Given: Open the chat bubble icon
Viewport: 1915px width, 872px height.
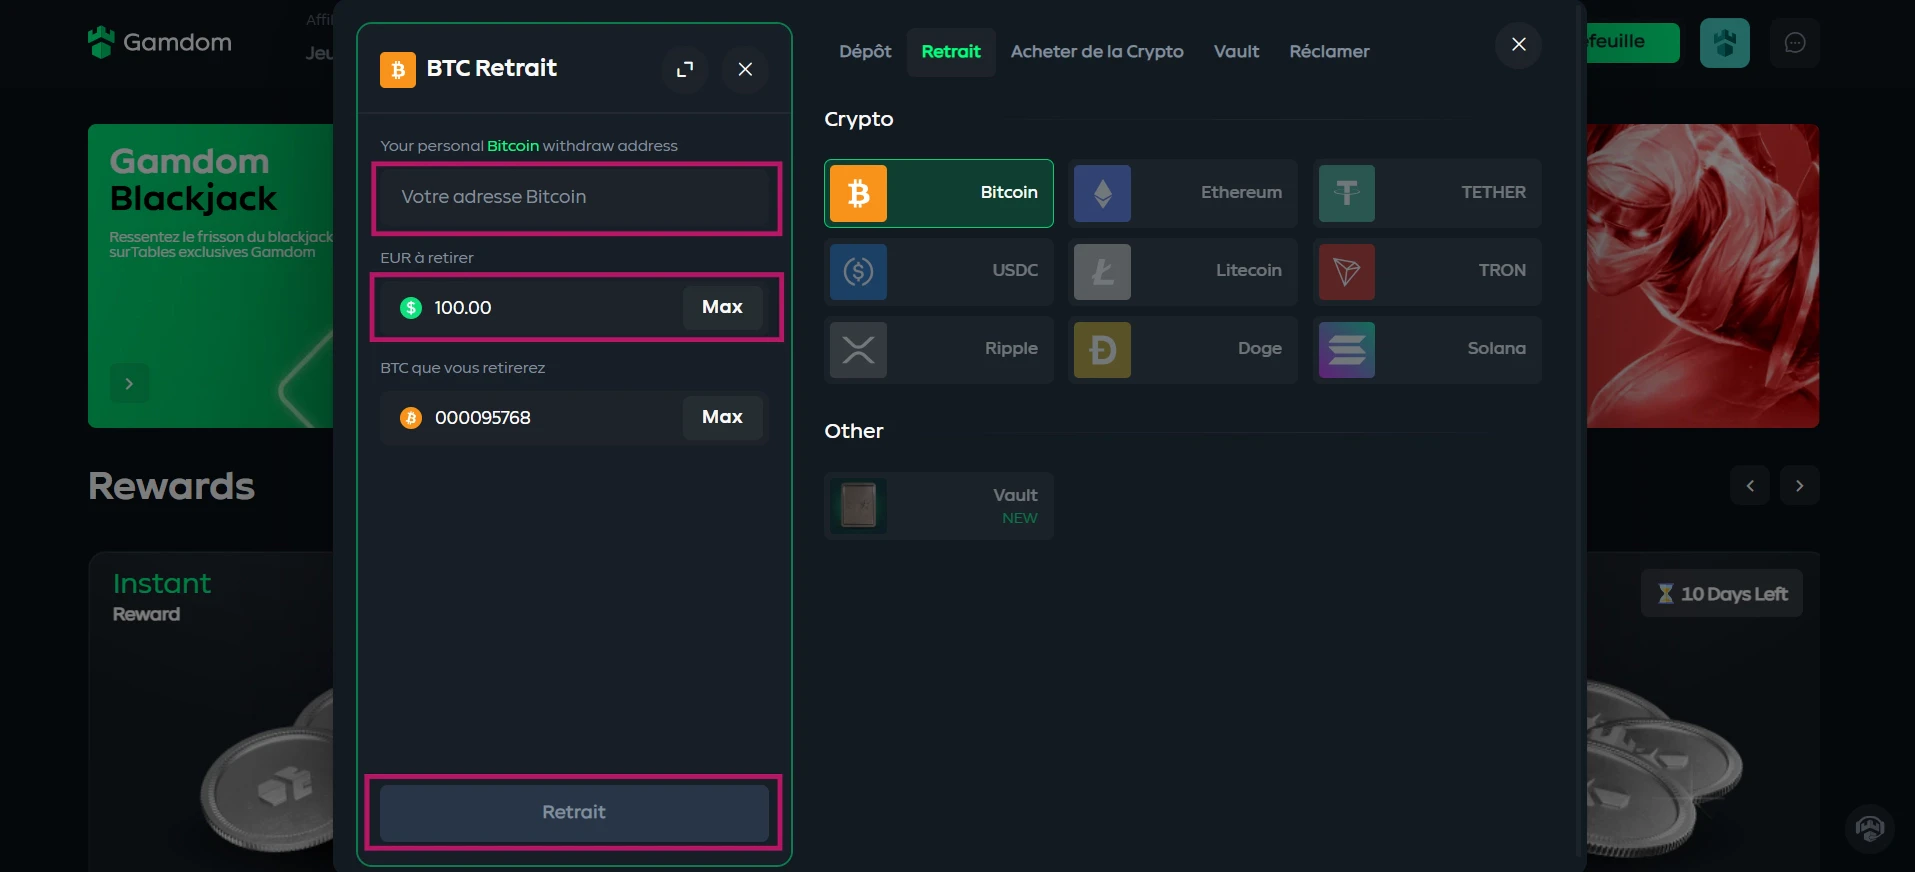Looking at the screenshot, I should [x=1795, y=43].
